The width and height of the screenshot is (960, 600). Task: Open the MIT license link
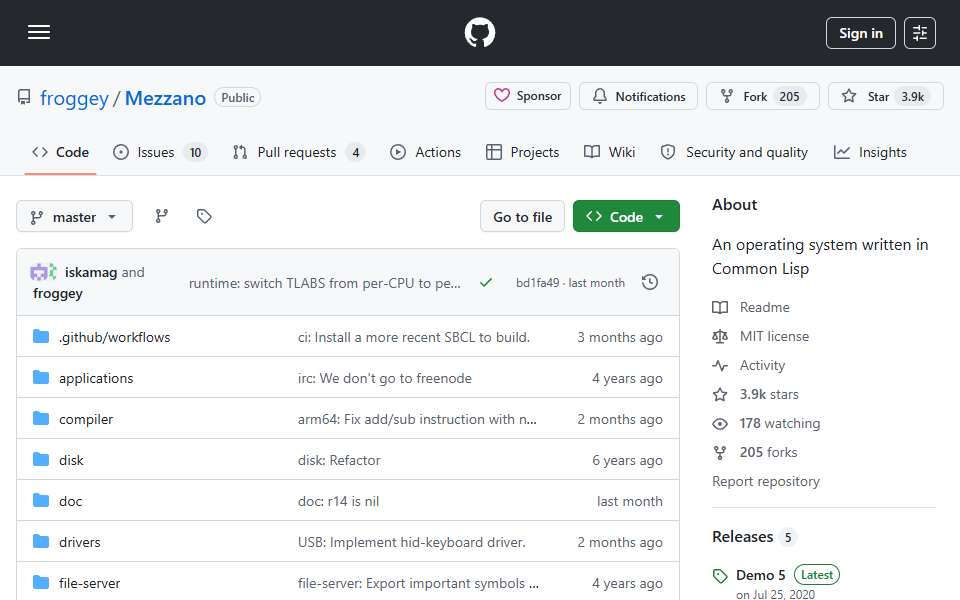click(761, 336)
